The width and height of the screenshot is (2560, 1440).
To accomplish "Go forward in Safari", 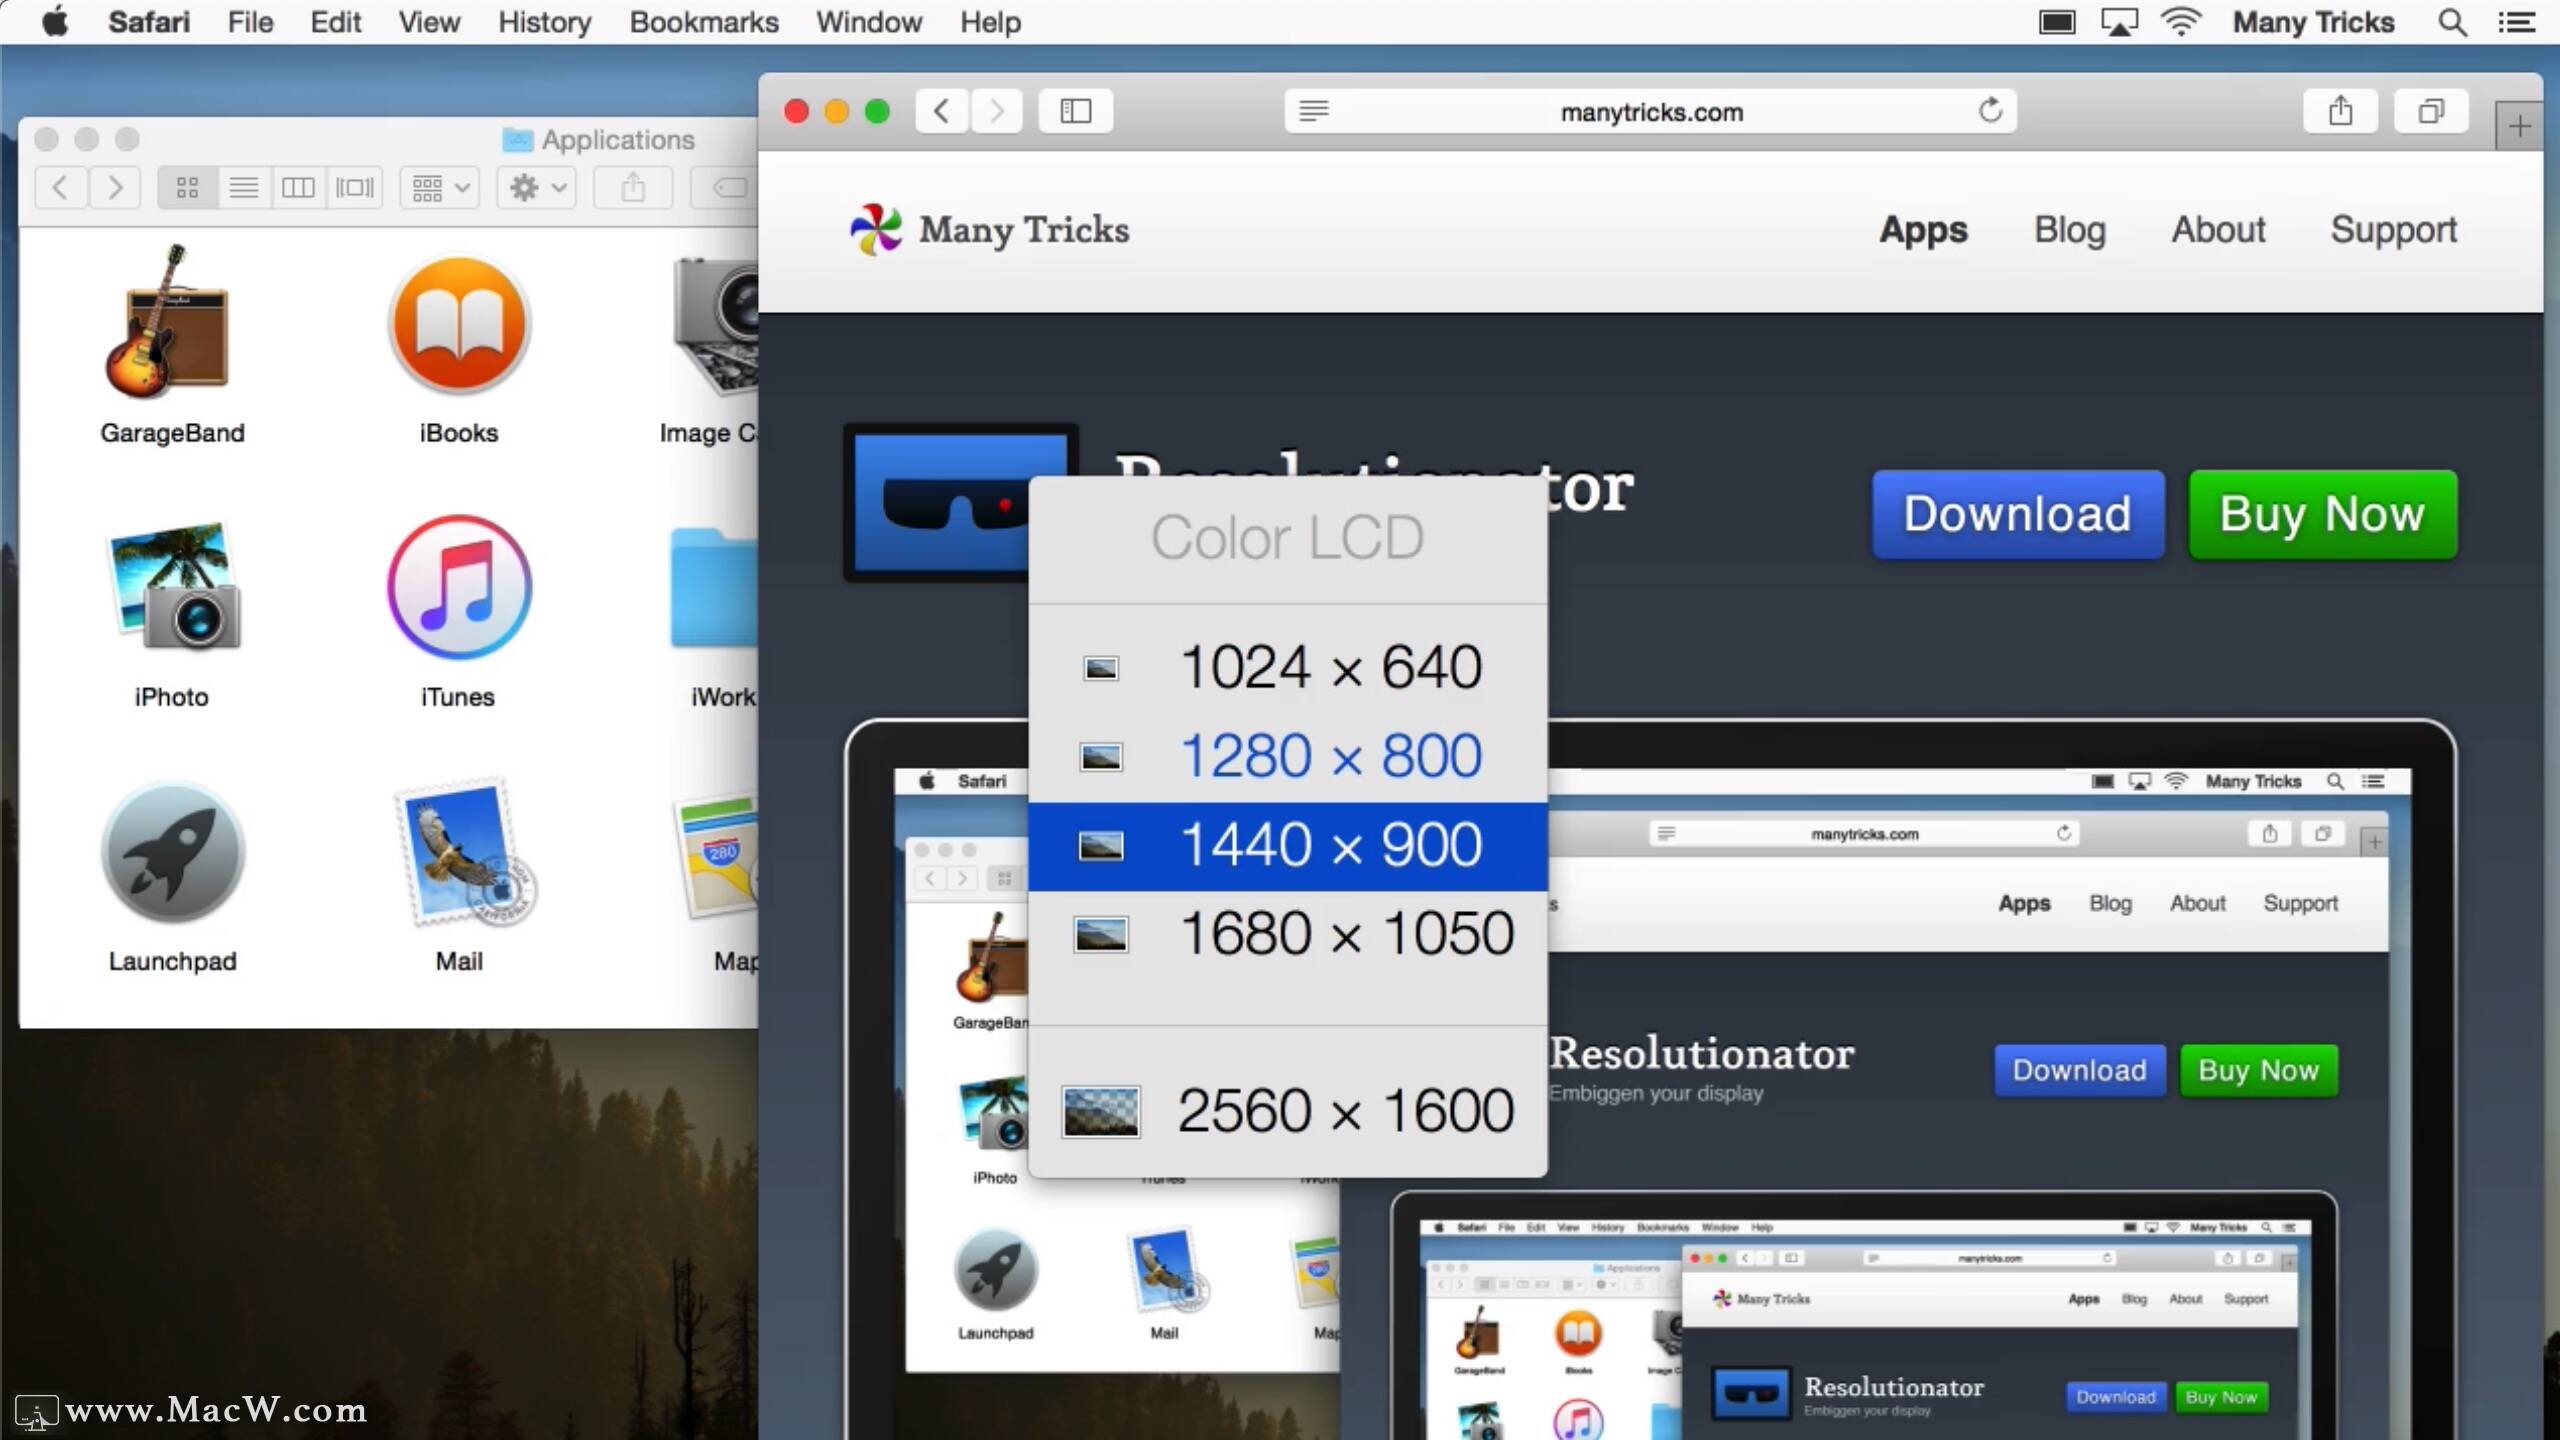I will tap(996, 110).
